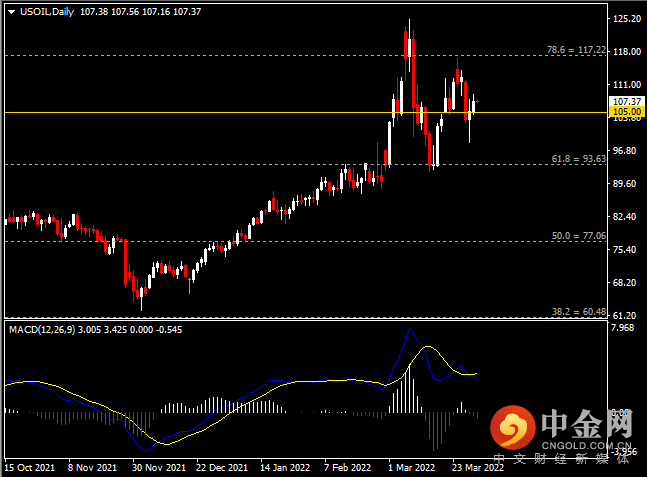This screenshot has height=477, width=647.
Task: Click the 7 Feb 2022 date label
Action: [x=347, y=468]
